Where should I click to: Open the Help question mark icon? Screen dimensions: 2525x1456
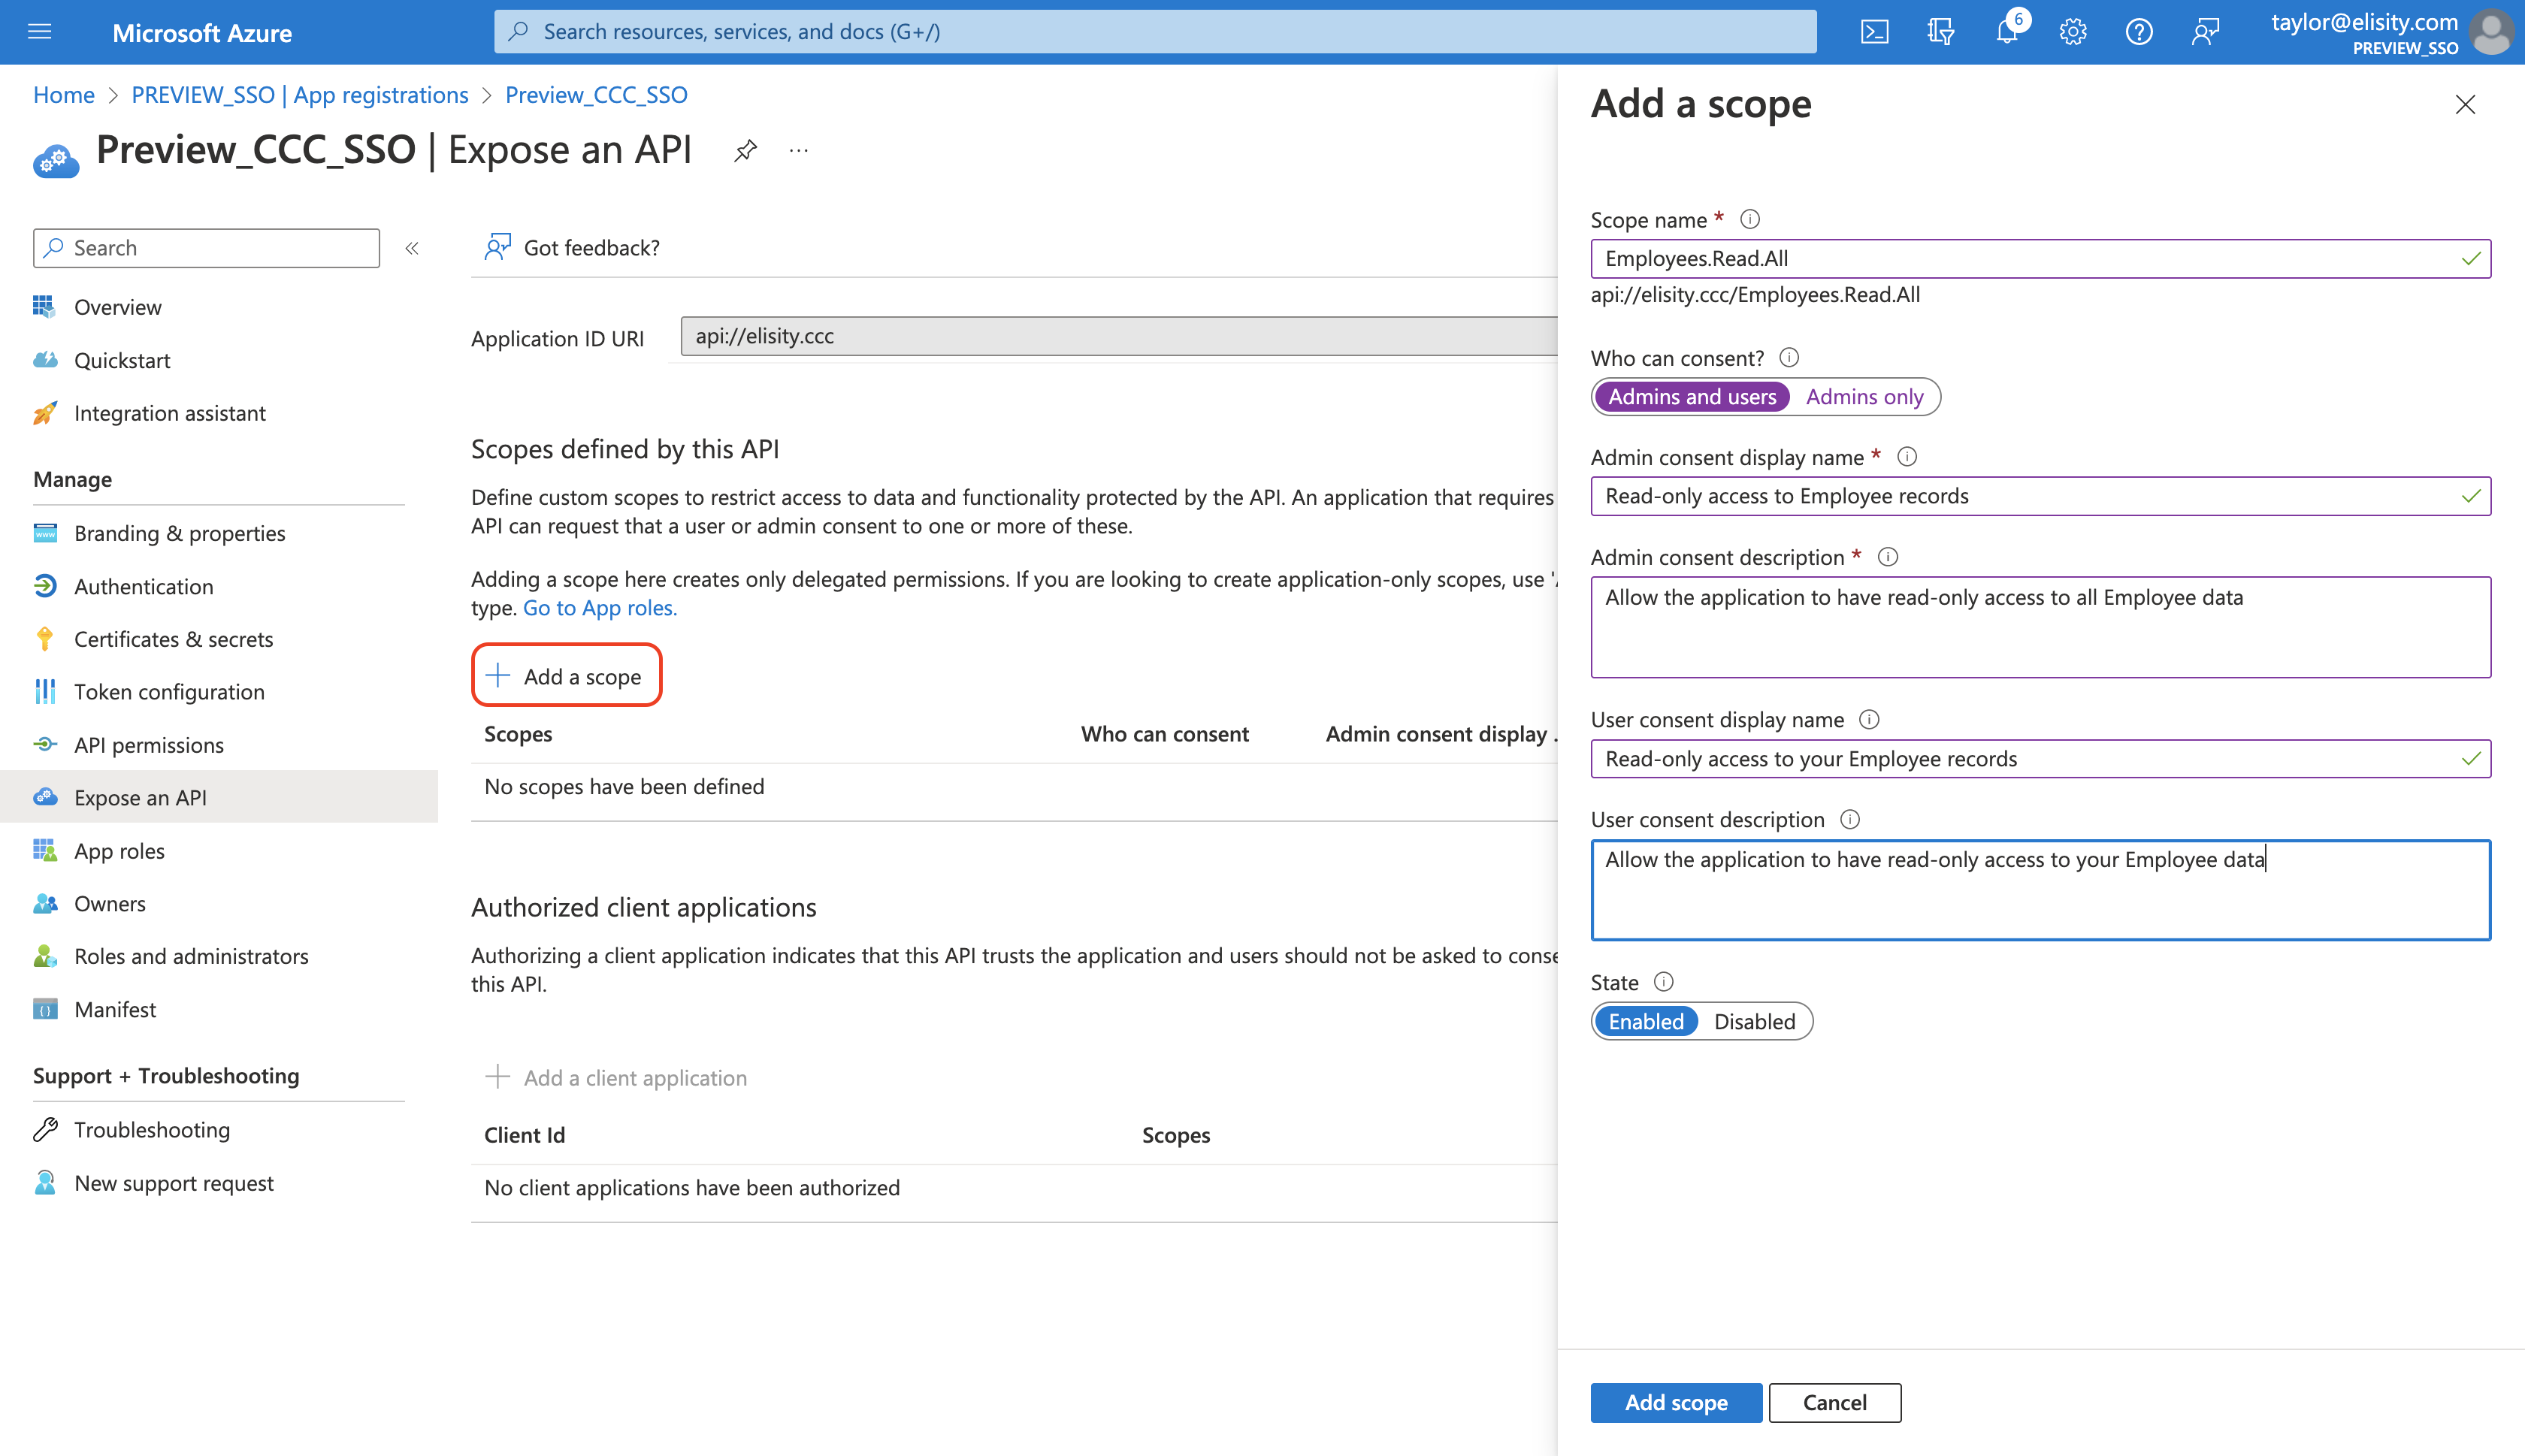[x=2139, y=32]
